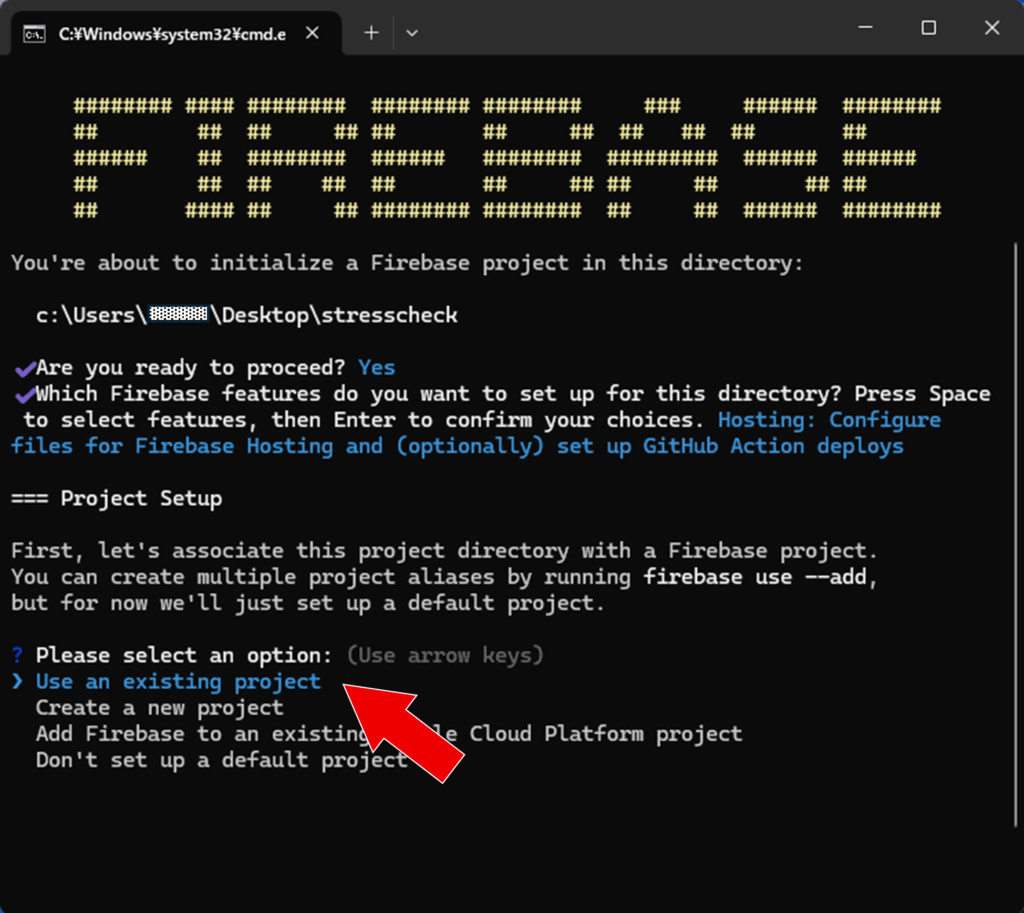
Task: Click the Desktop\stresscheck directory path
Action: [x=247, y=315]
